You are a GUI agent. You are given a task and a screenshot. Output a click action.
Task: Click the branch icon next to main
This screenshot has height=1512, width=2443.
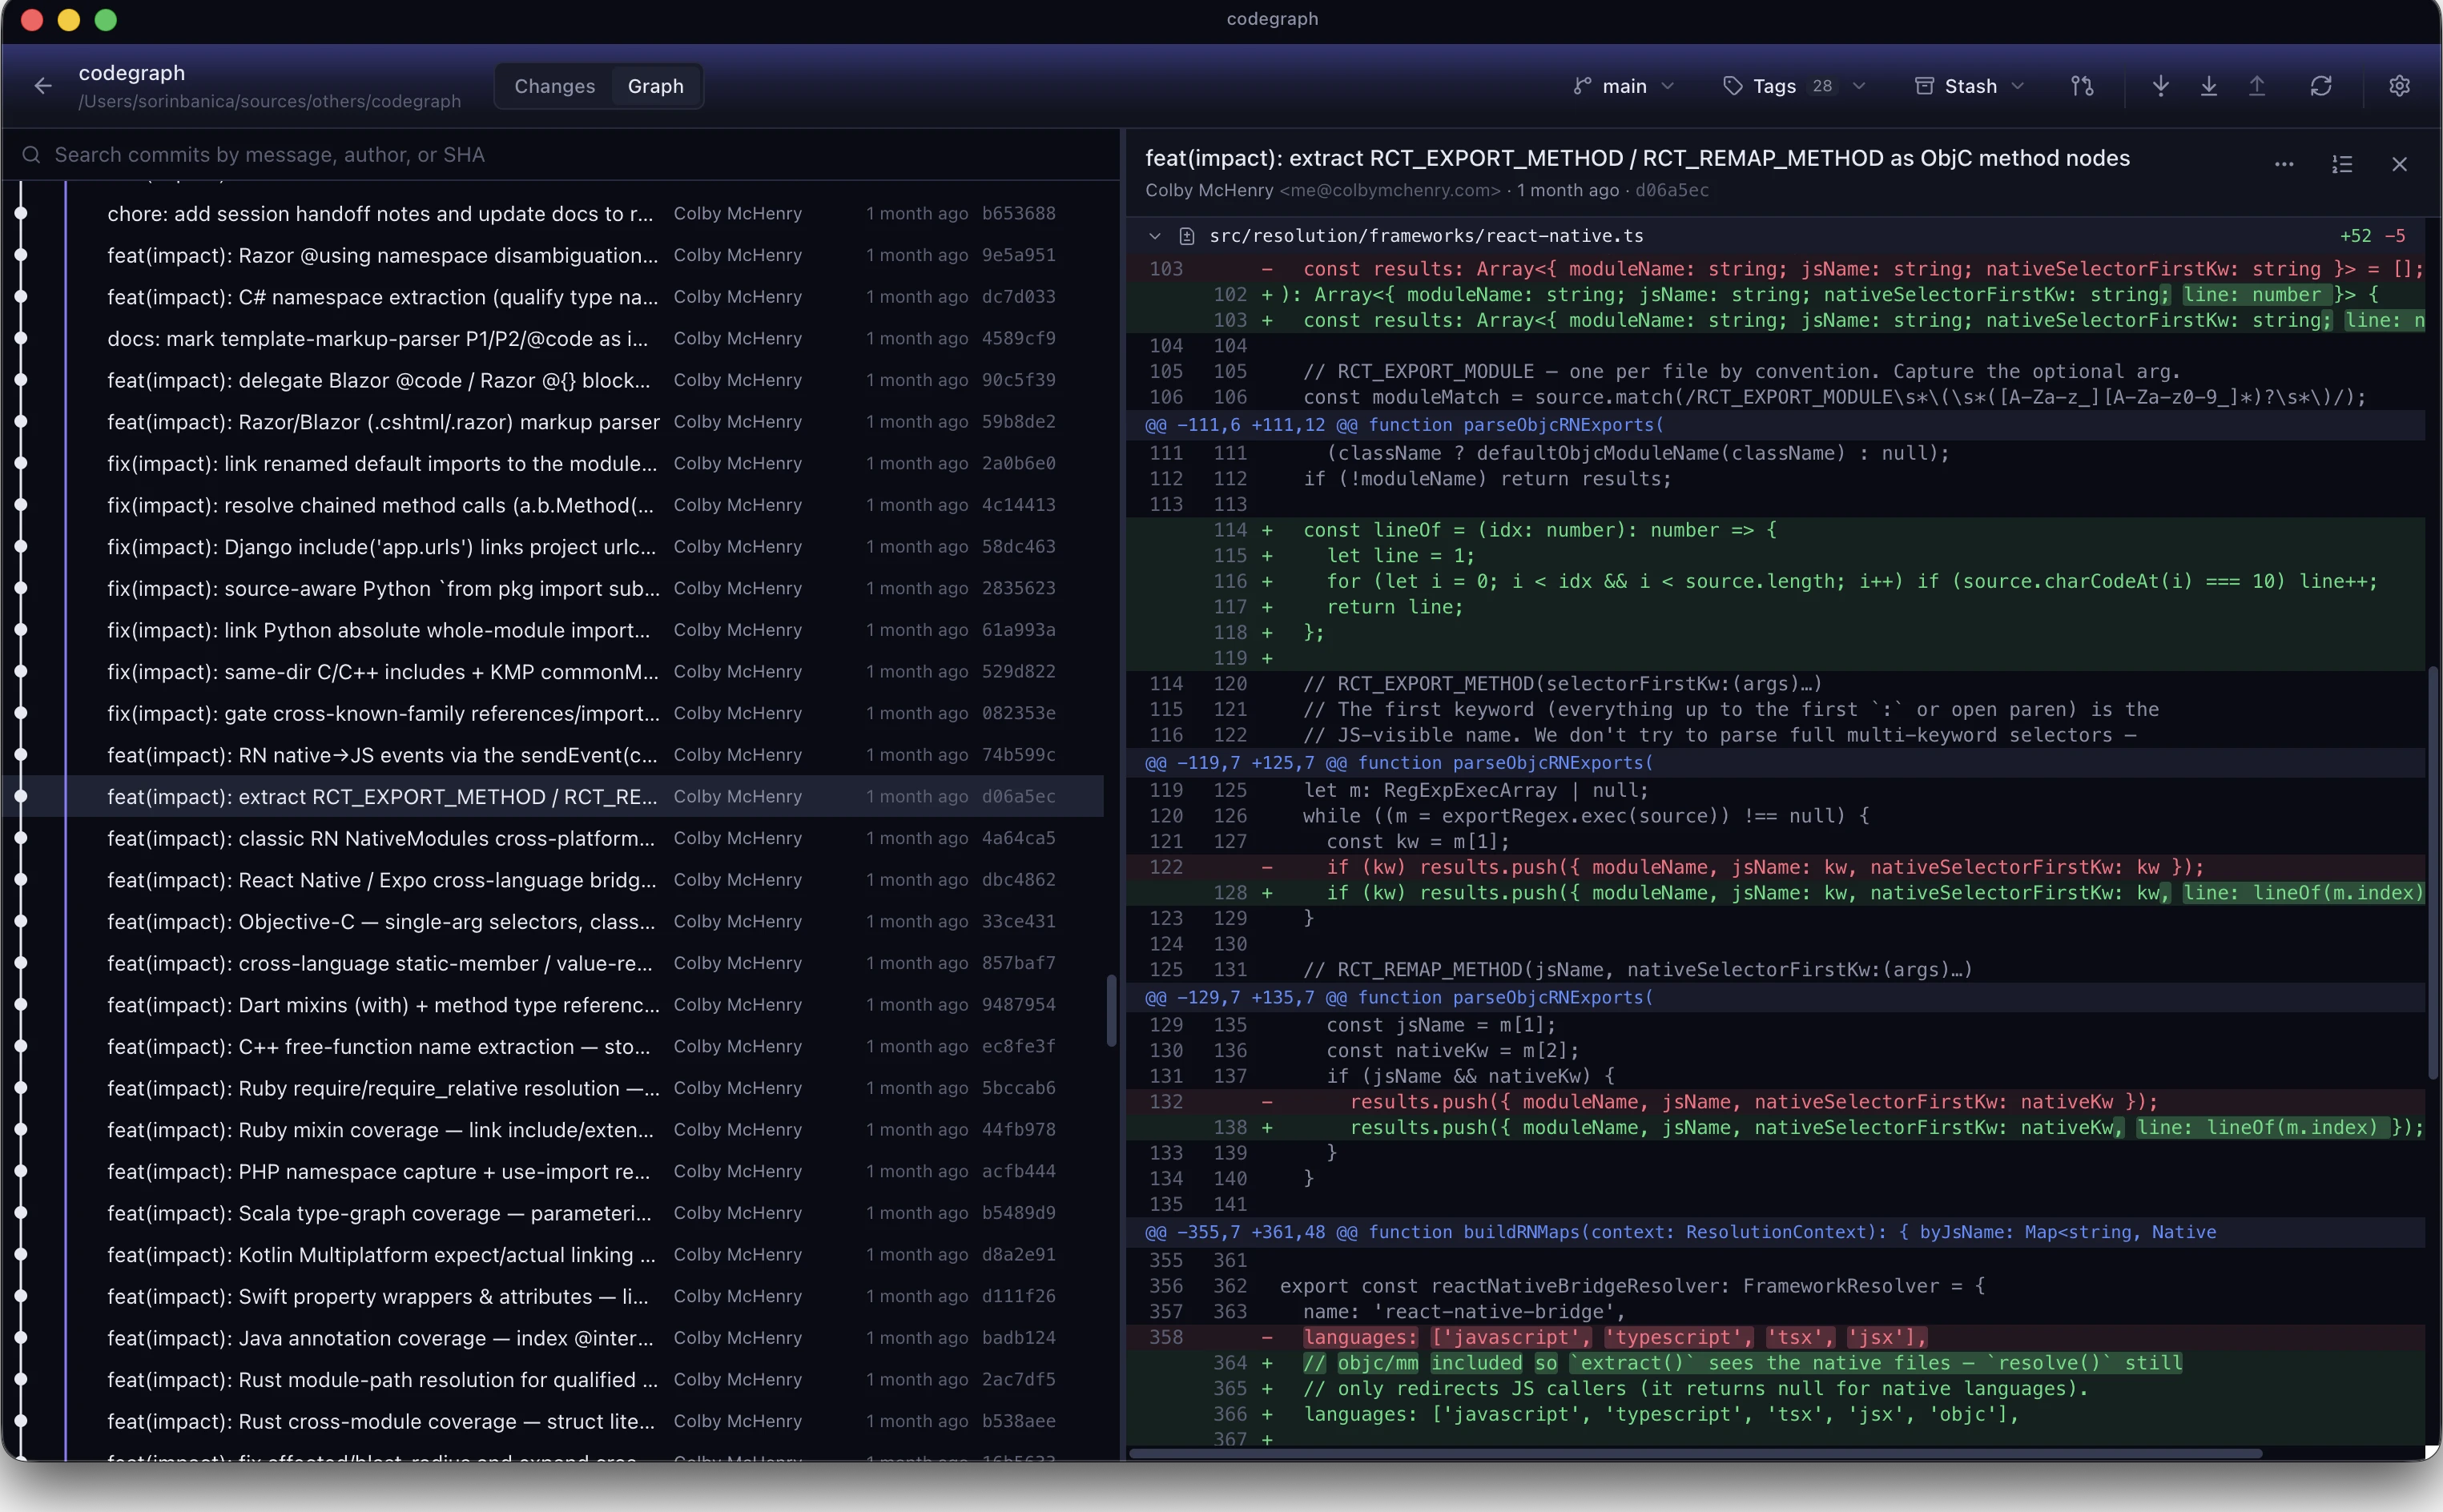1581,86
